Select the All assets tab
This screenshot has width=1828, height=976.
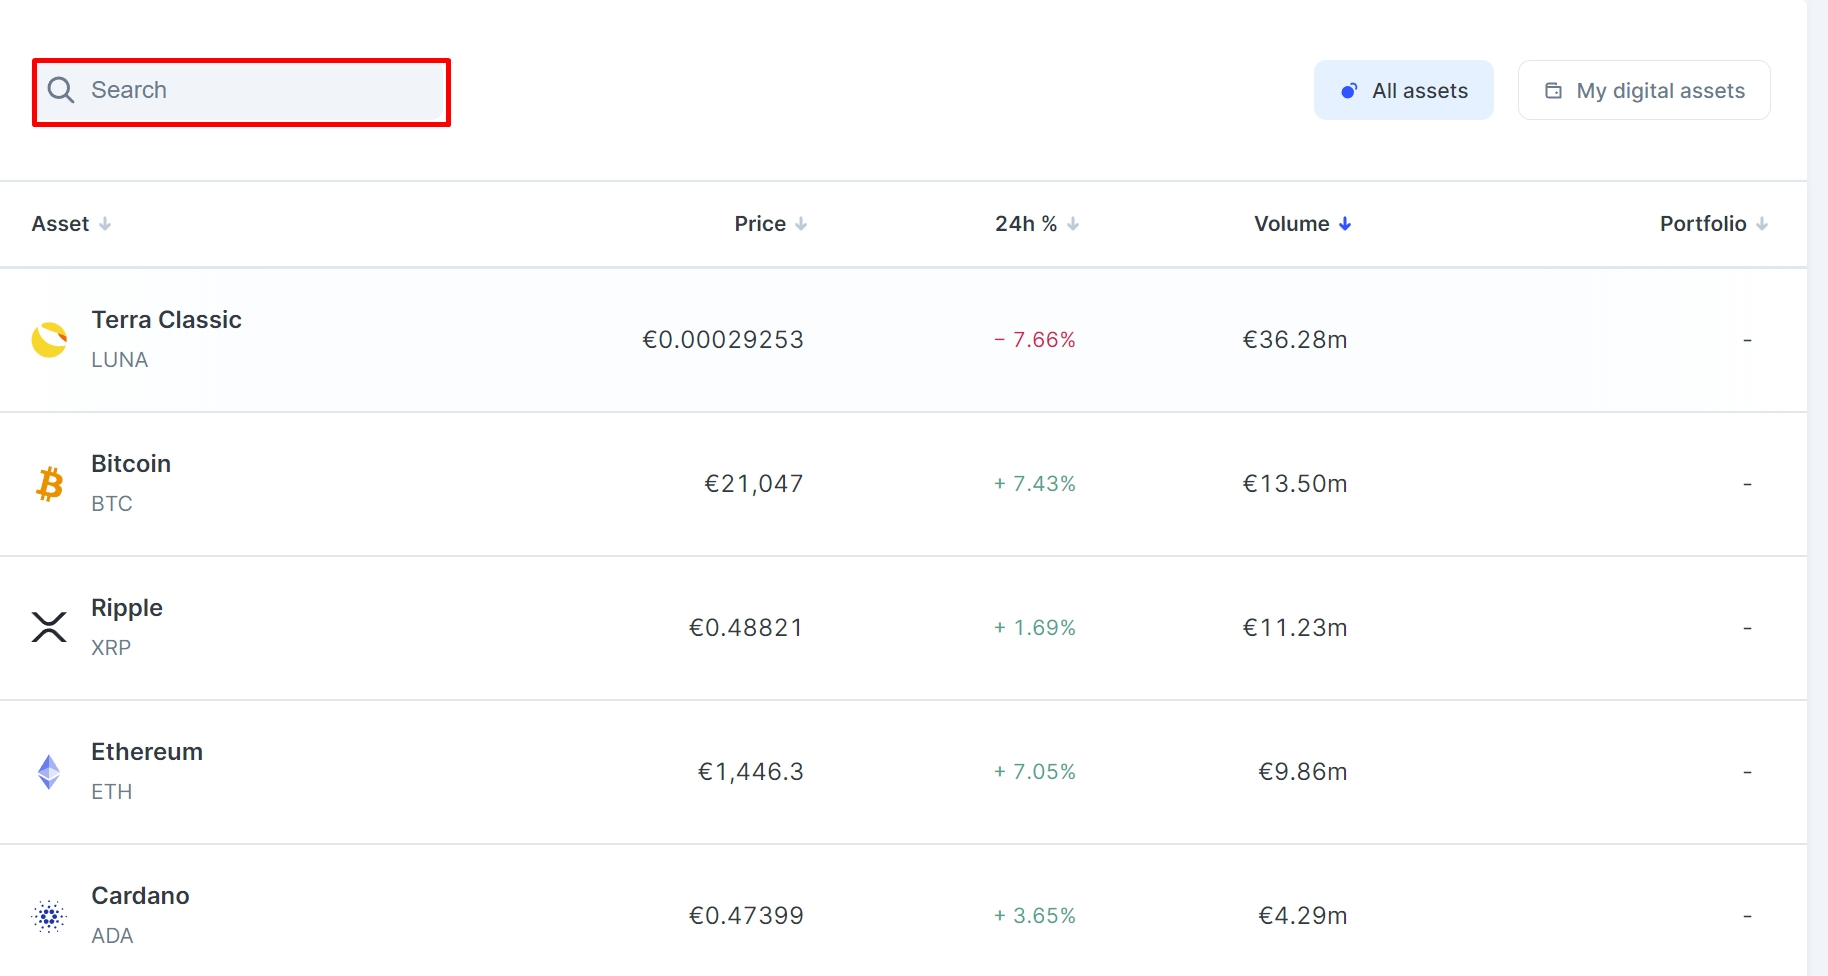(x=1403, y=90)
